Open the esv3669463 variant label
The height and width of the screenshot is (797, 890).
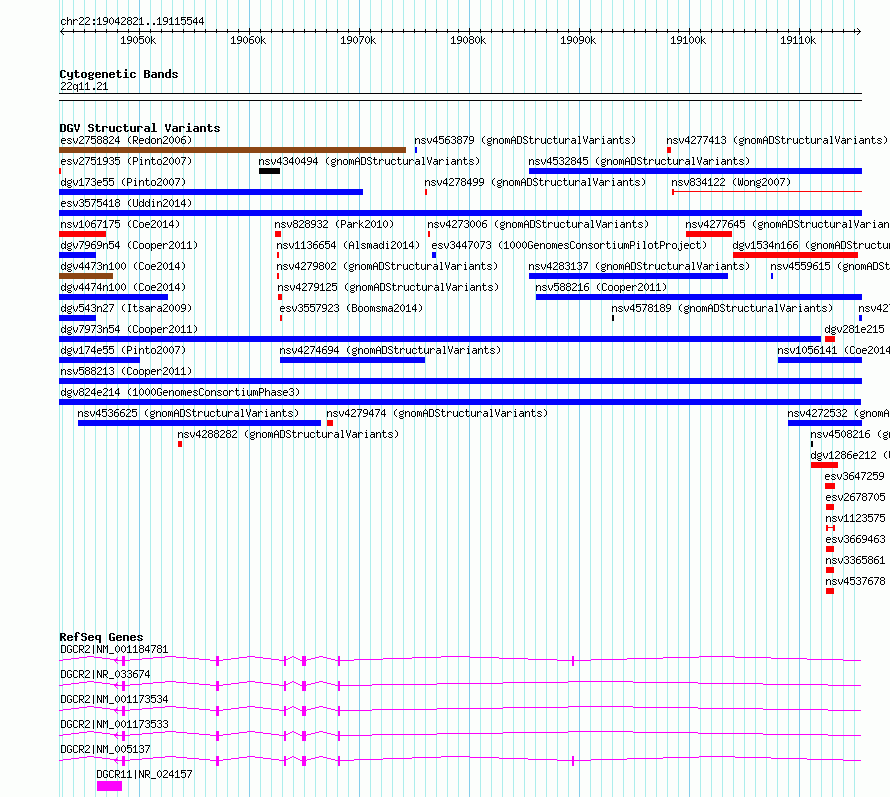(x=855, y=539)
